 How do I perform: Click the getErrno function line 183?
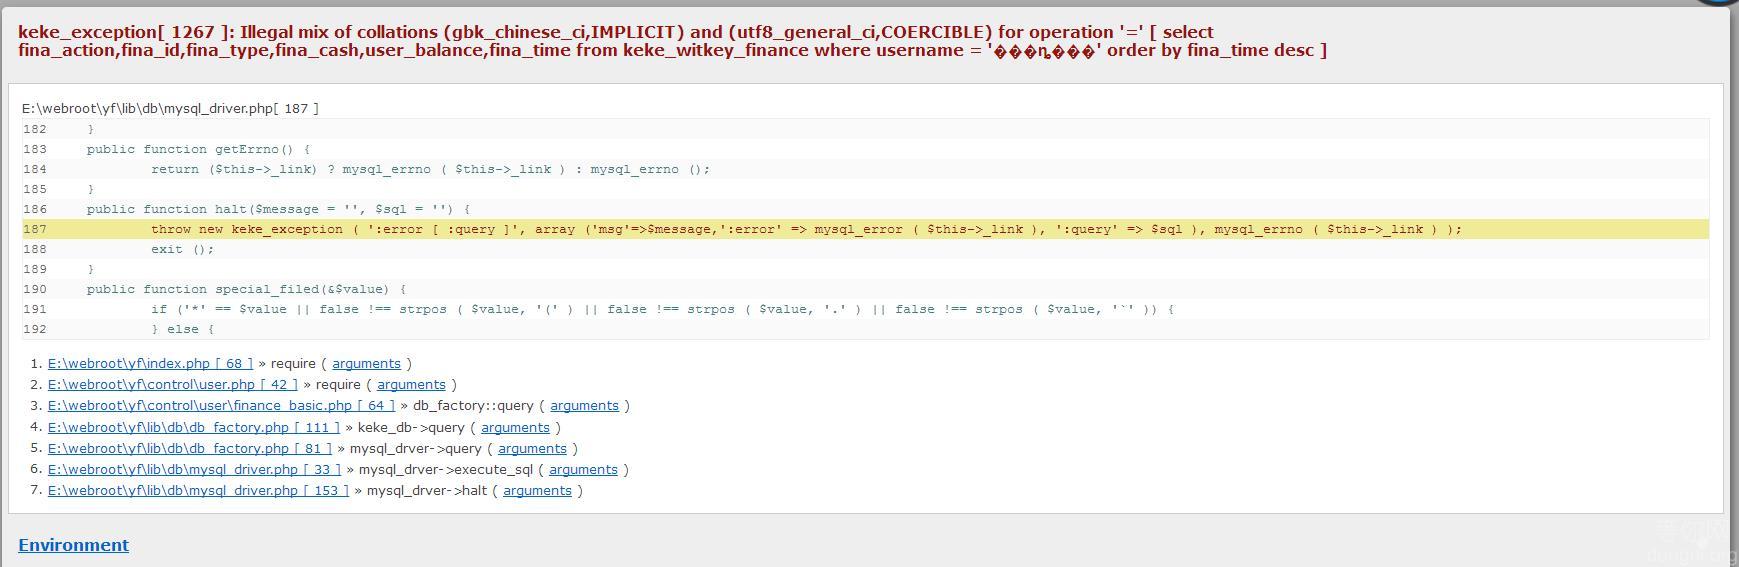tap(198, 150)
